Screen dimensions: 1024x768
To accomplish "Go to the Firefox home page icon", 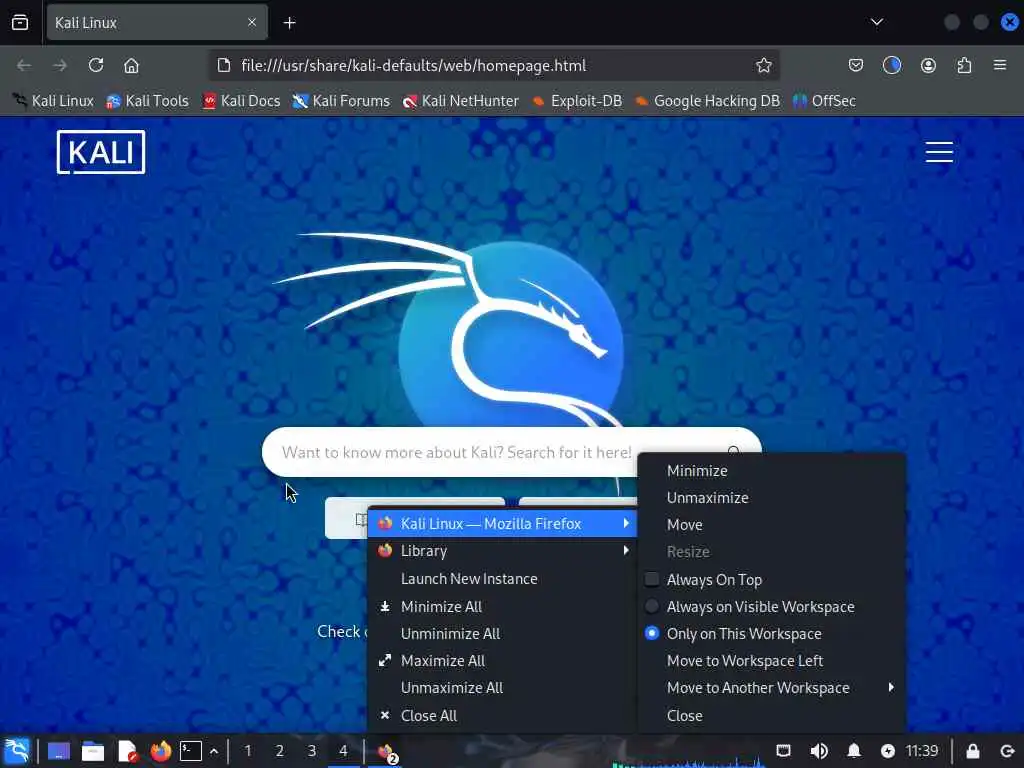I will 131,65.
